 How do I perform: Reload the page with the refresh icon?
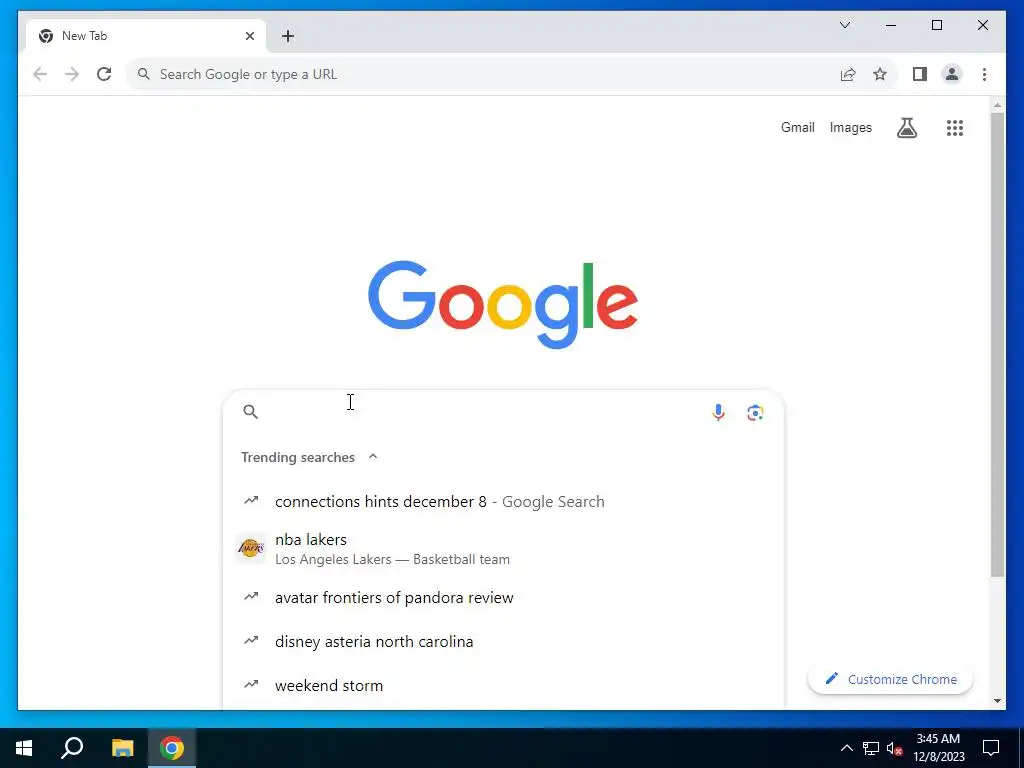(104, 74)
